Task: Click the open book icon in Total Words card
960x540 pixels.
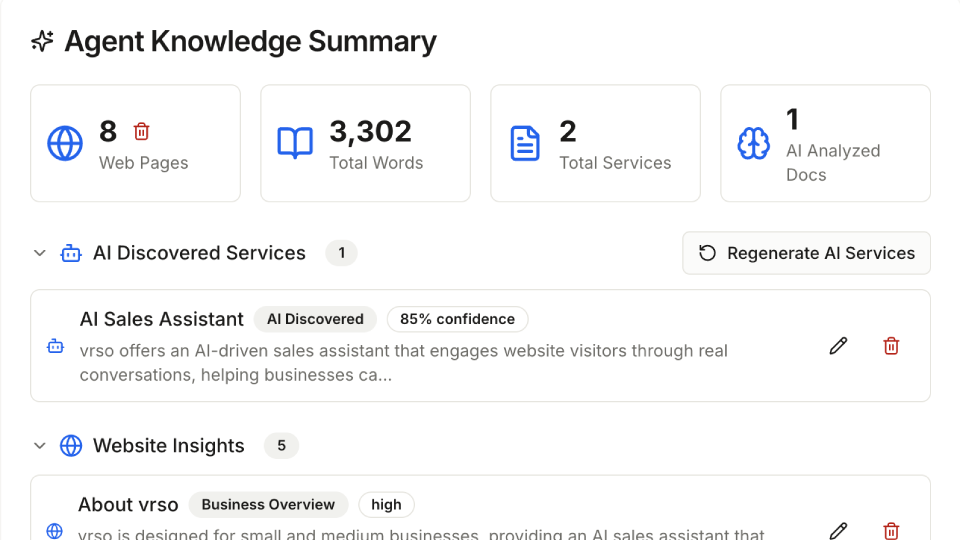Action: click(x=295, y=143)
